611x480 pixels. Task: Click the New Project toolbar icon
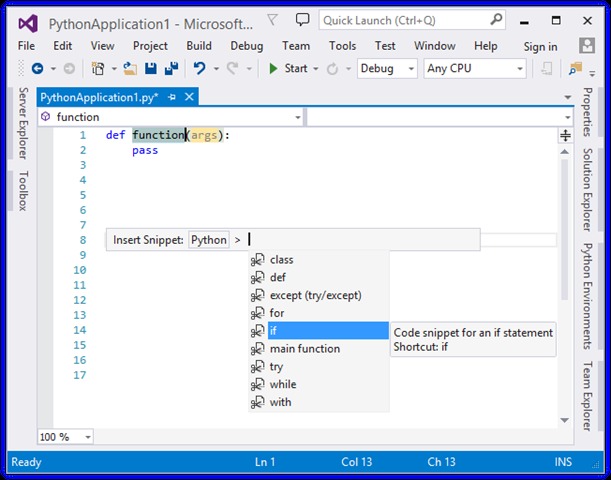pyautogui.click(x=99, y=68)
